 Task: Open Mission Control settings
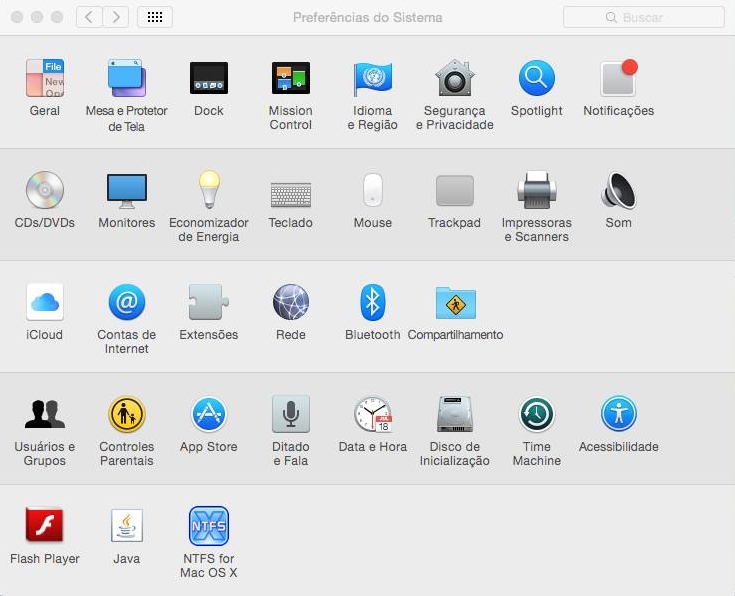pyautogui.click(x=291, y=79)
